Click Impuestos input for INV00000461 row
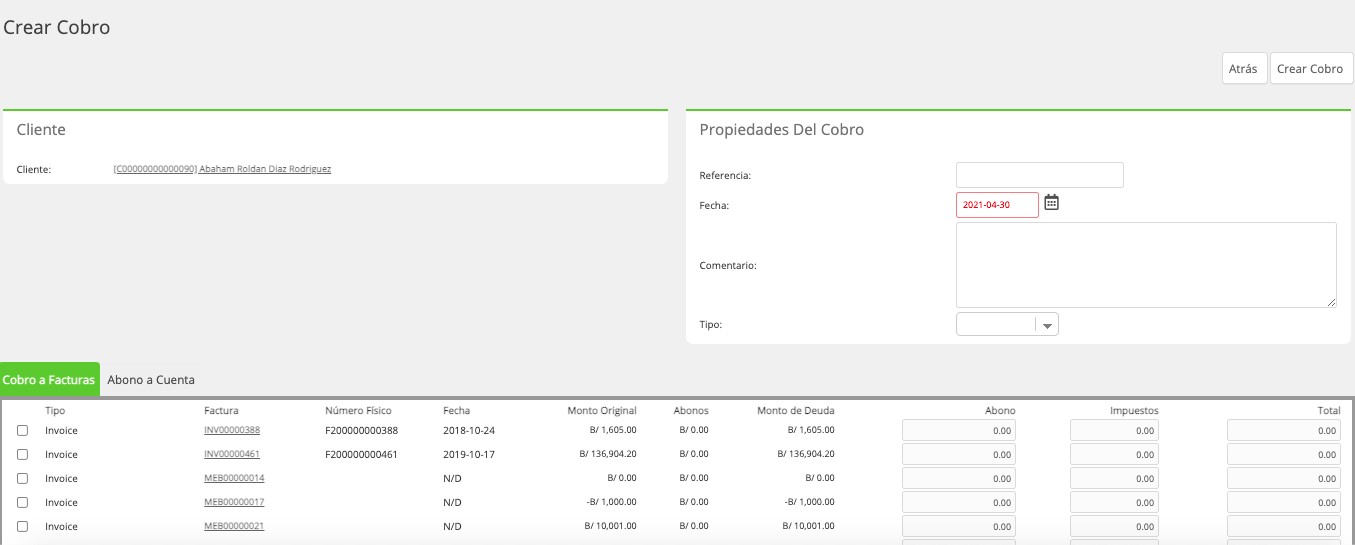 1114,455
